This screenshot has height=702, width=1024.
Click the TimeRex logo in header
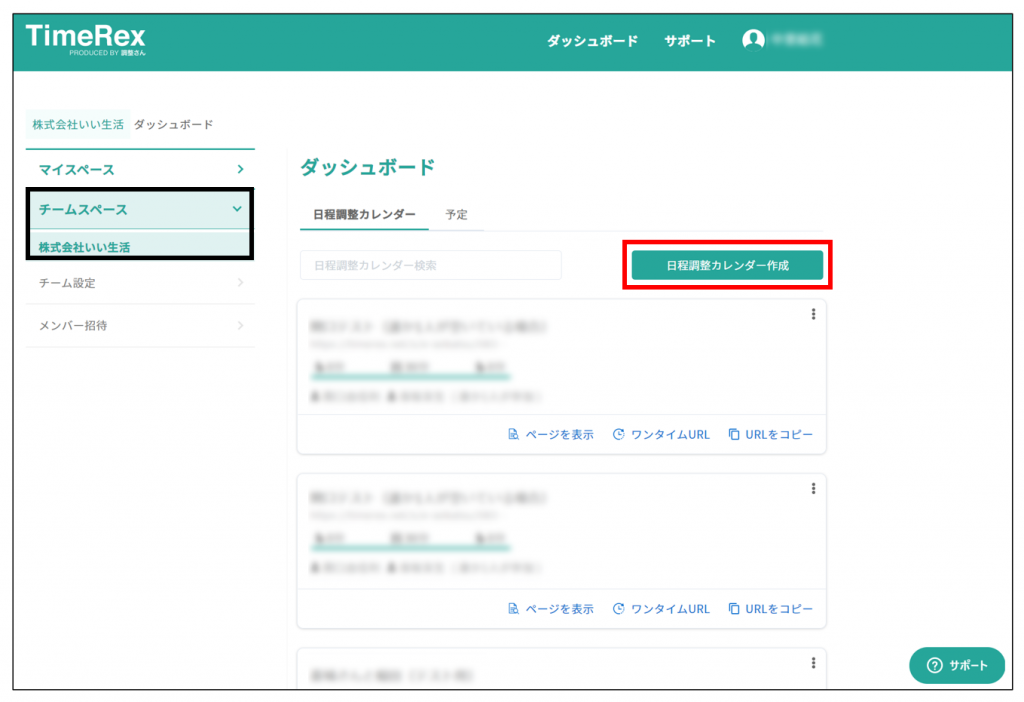(86, 40)
